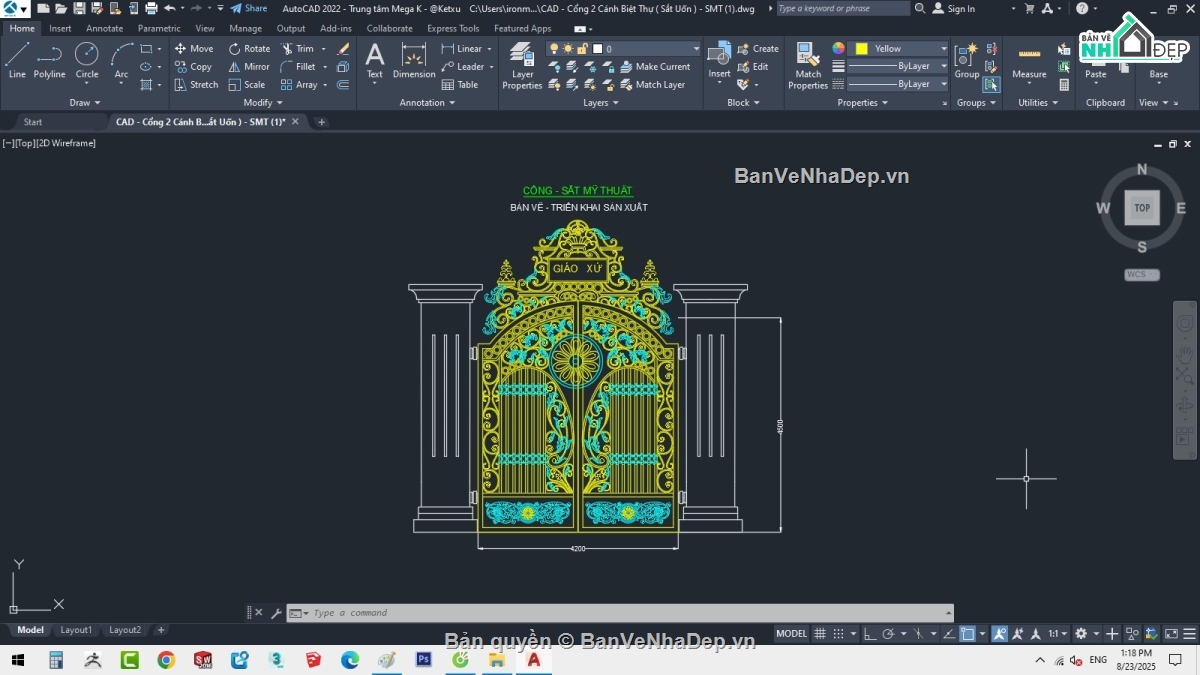Toggle grid display in status bar
Screen dimensions: 1200x675
click(x=819, y=633)
